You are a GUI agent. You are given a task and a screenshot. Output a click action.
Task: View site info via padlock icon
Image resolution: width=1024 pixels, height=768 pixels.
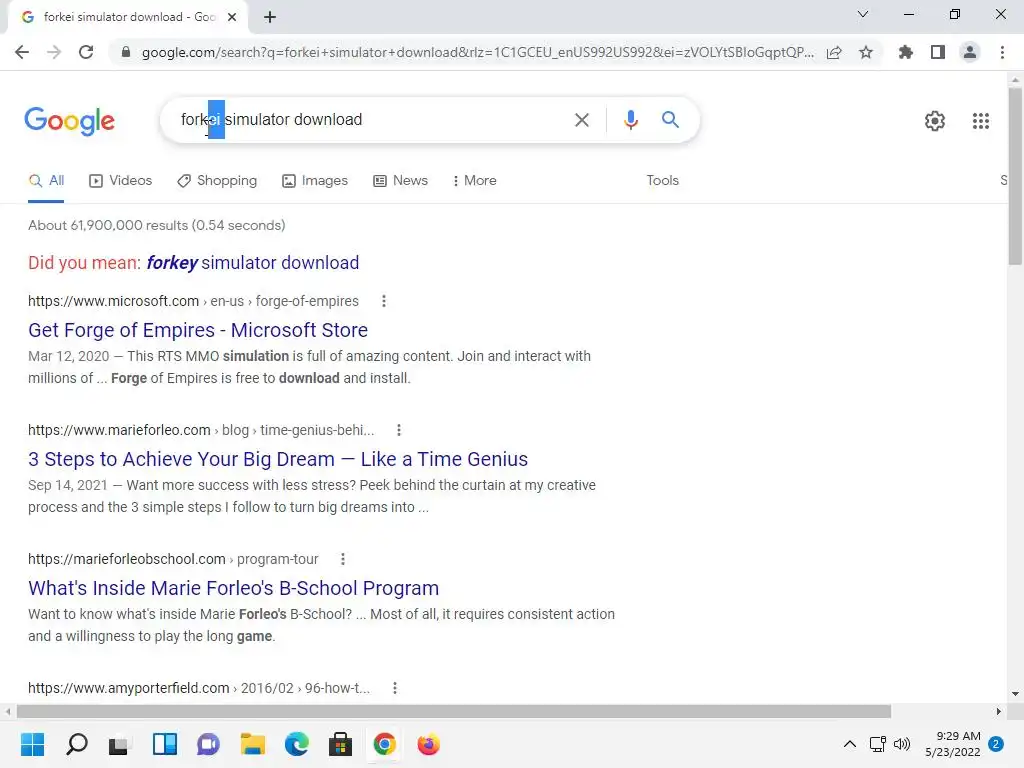(x=125, y=52)
